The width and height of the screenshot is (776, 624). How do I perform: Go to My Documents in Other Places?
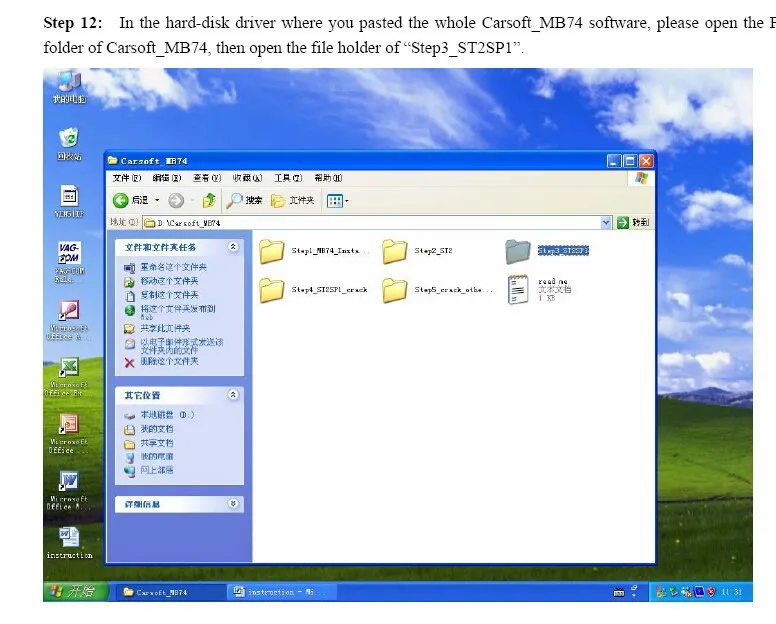click(149, 429)
